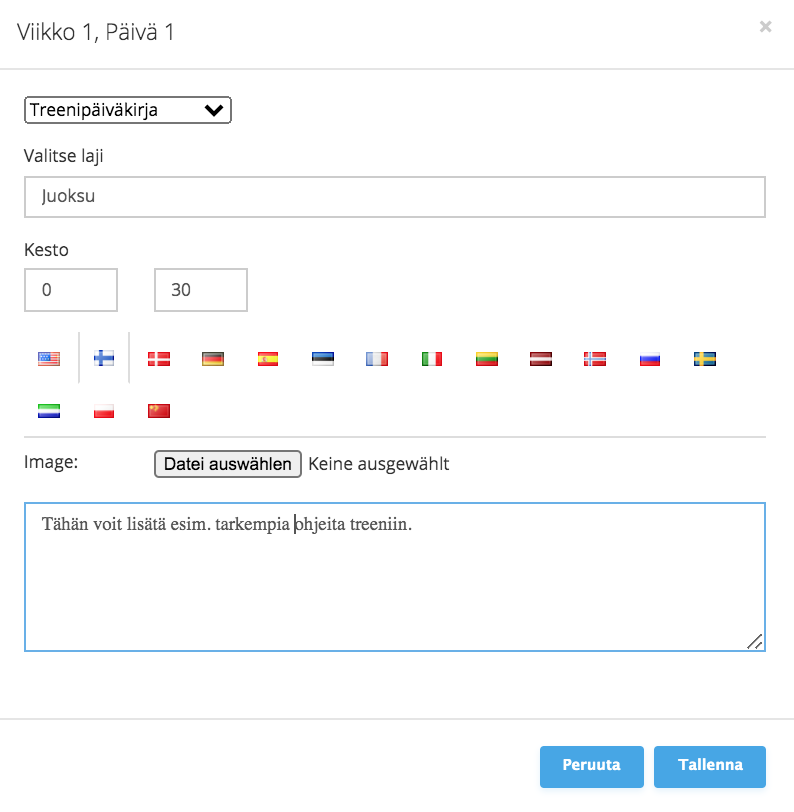Viewport: 794px width, 812px height.
Task: Pick the German flag language
Action: tap(213, 359)
